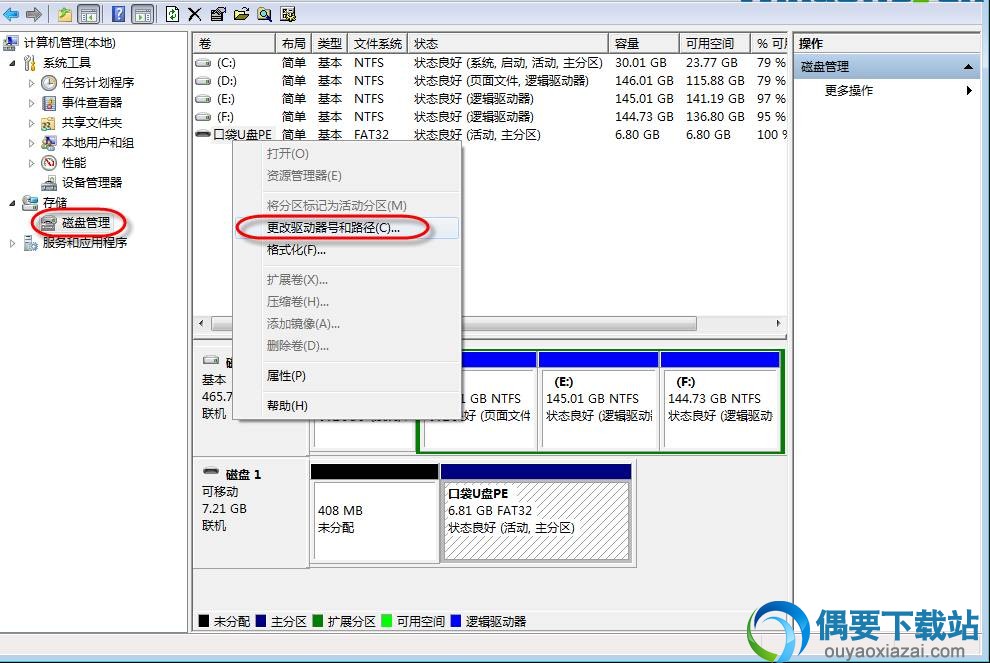
Task: Select the (E:) volume row drive icon
Action: tap(203, 99)
